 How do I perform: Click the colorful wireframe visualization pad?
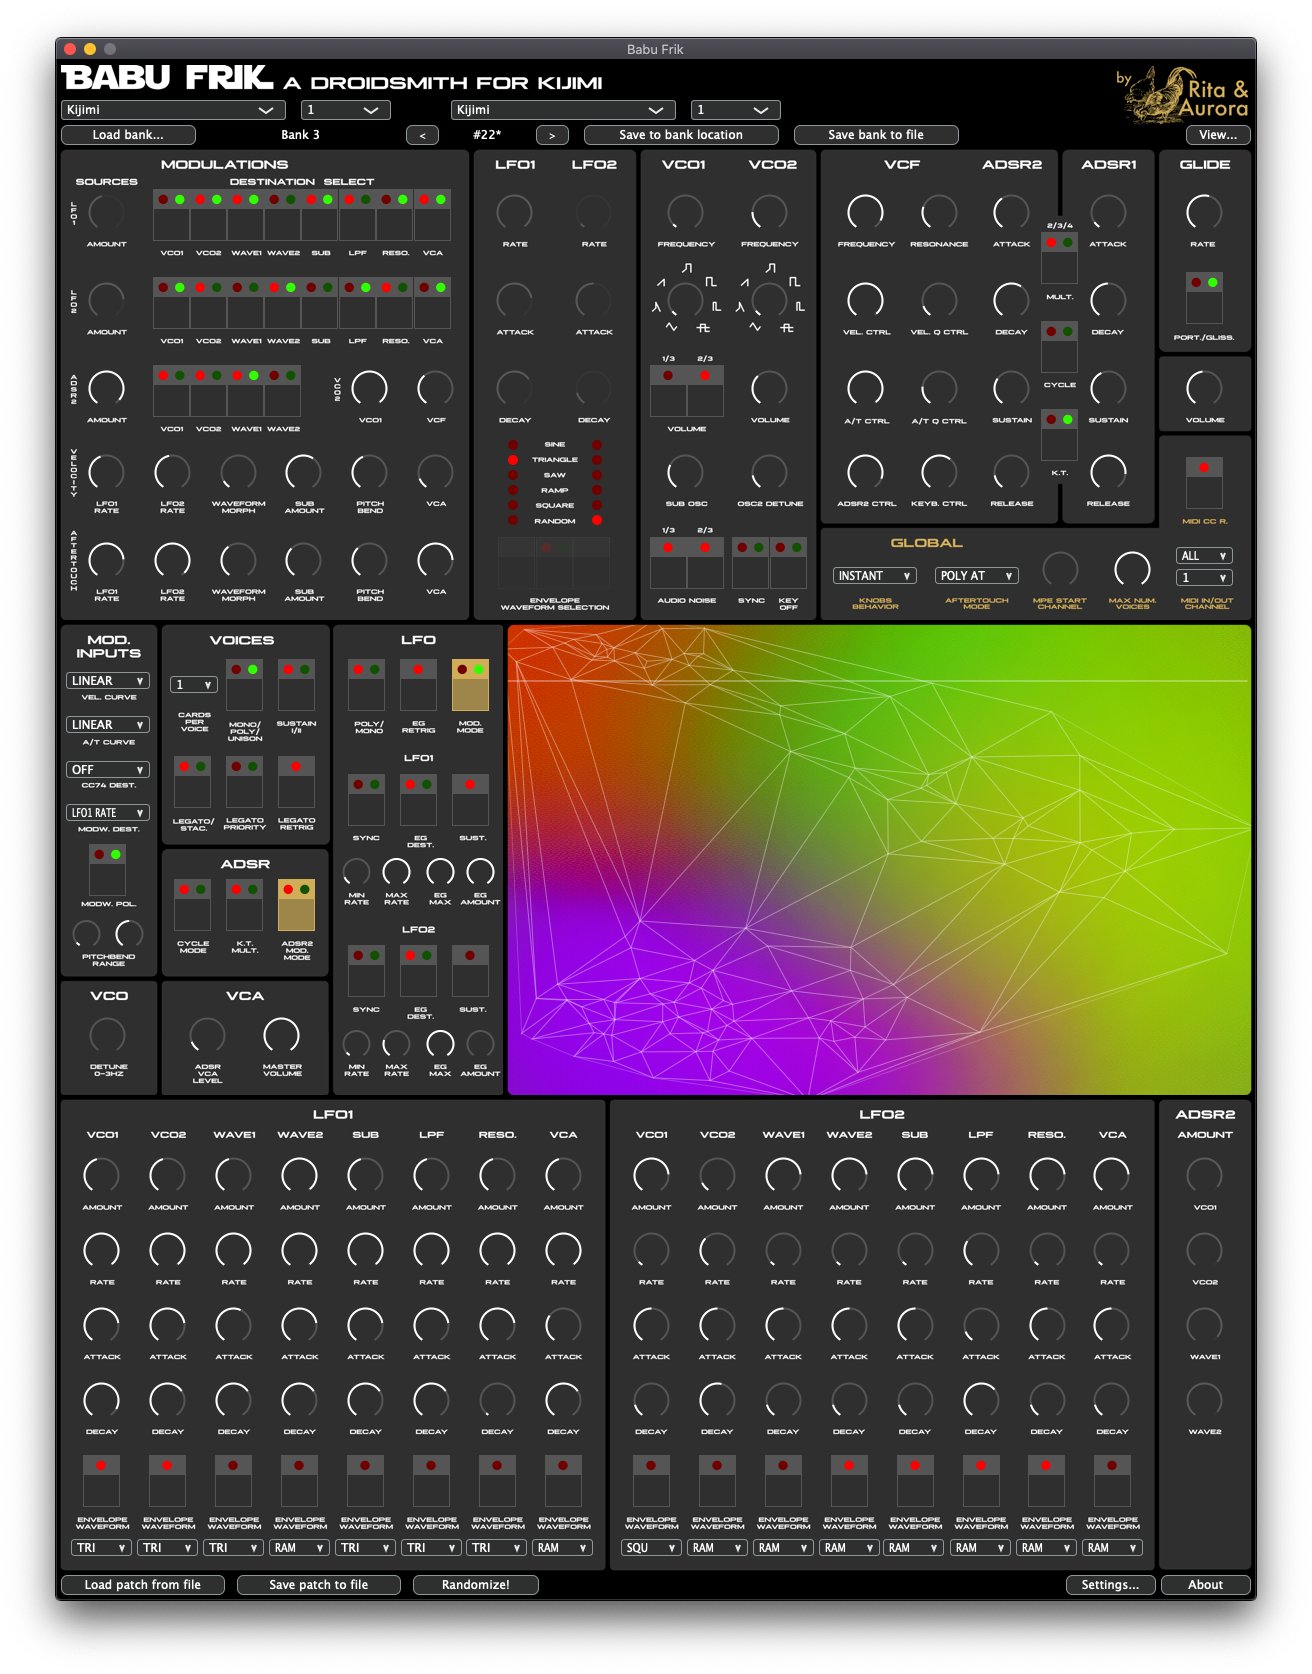879,860
